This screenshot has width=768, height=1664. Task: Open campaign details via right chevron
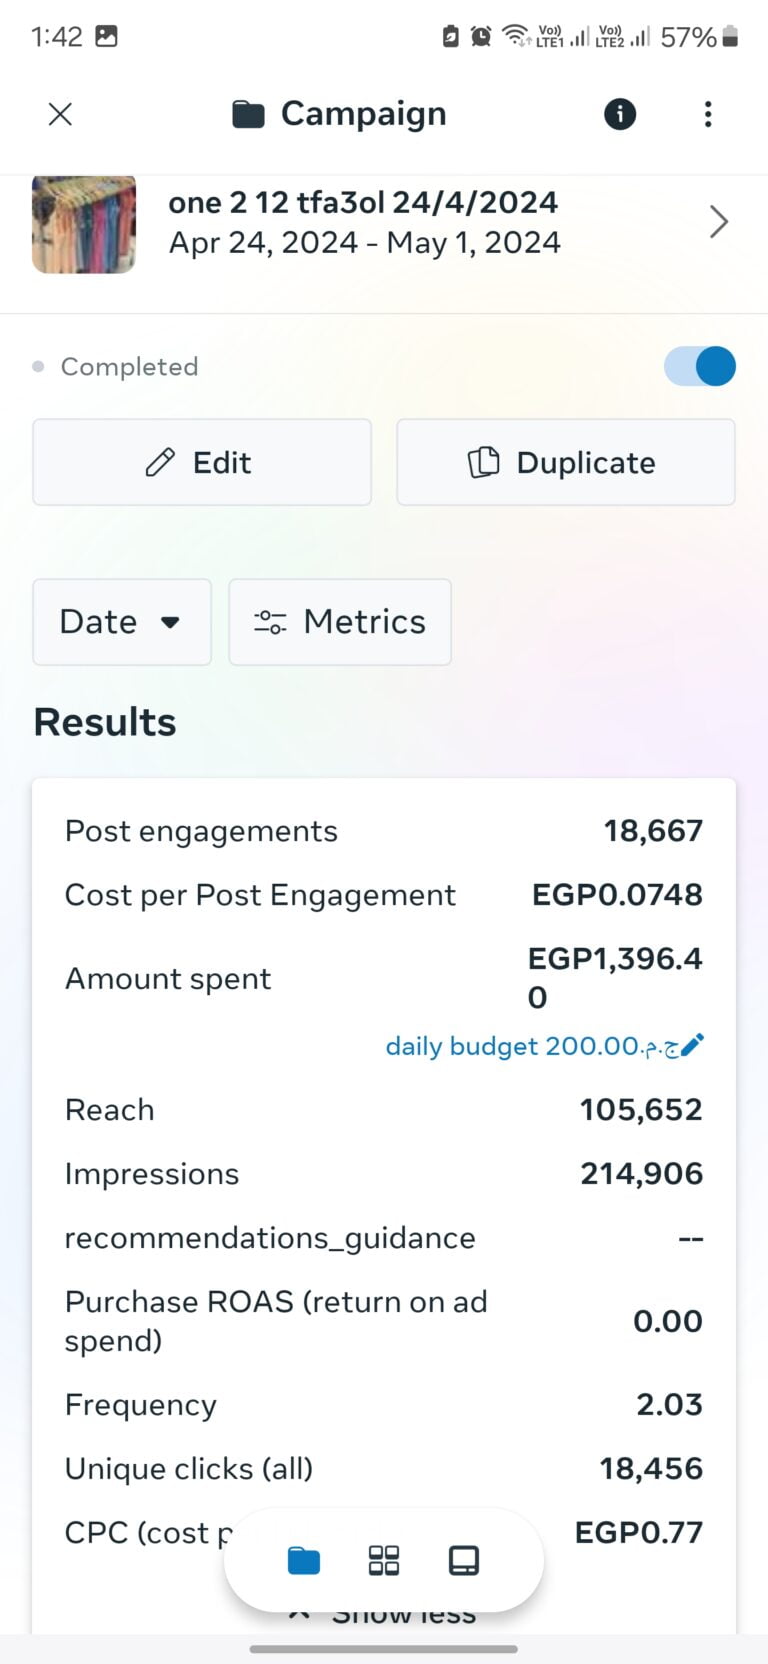[718, 222]
